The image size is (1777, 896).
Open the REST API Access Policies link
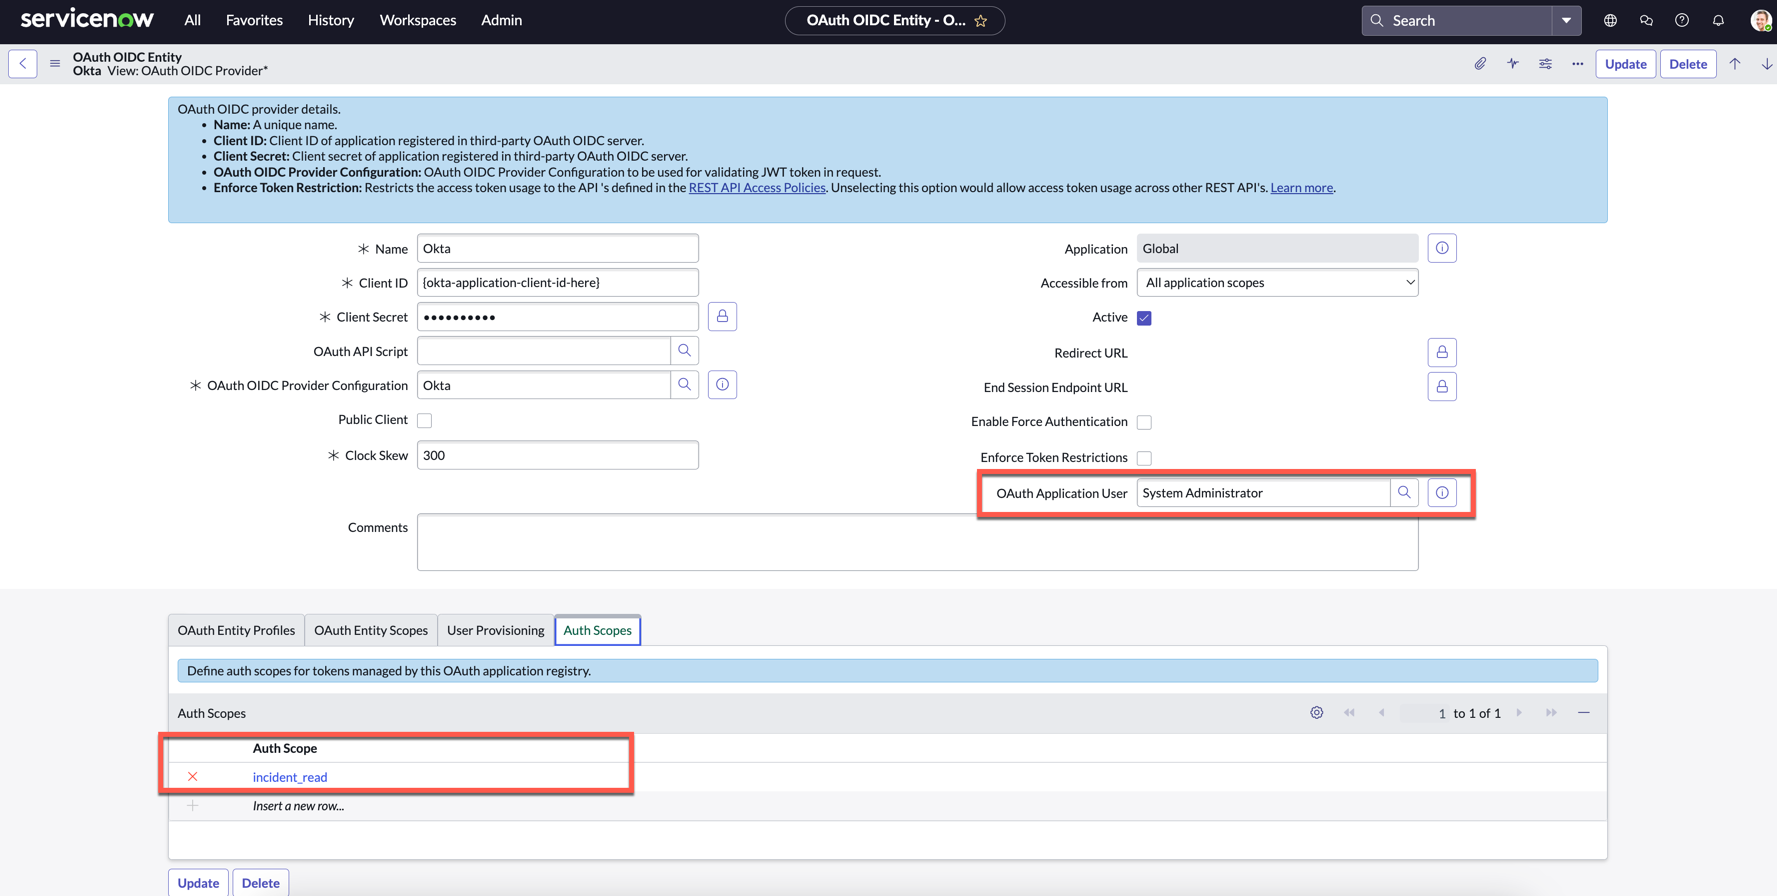(x=757, y=188)
